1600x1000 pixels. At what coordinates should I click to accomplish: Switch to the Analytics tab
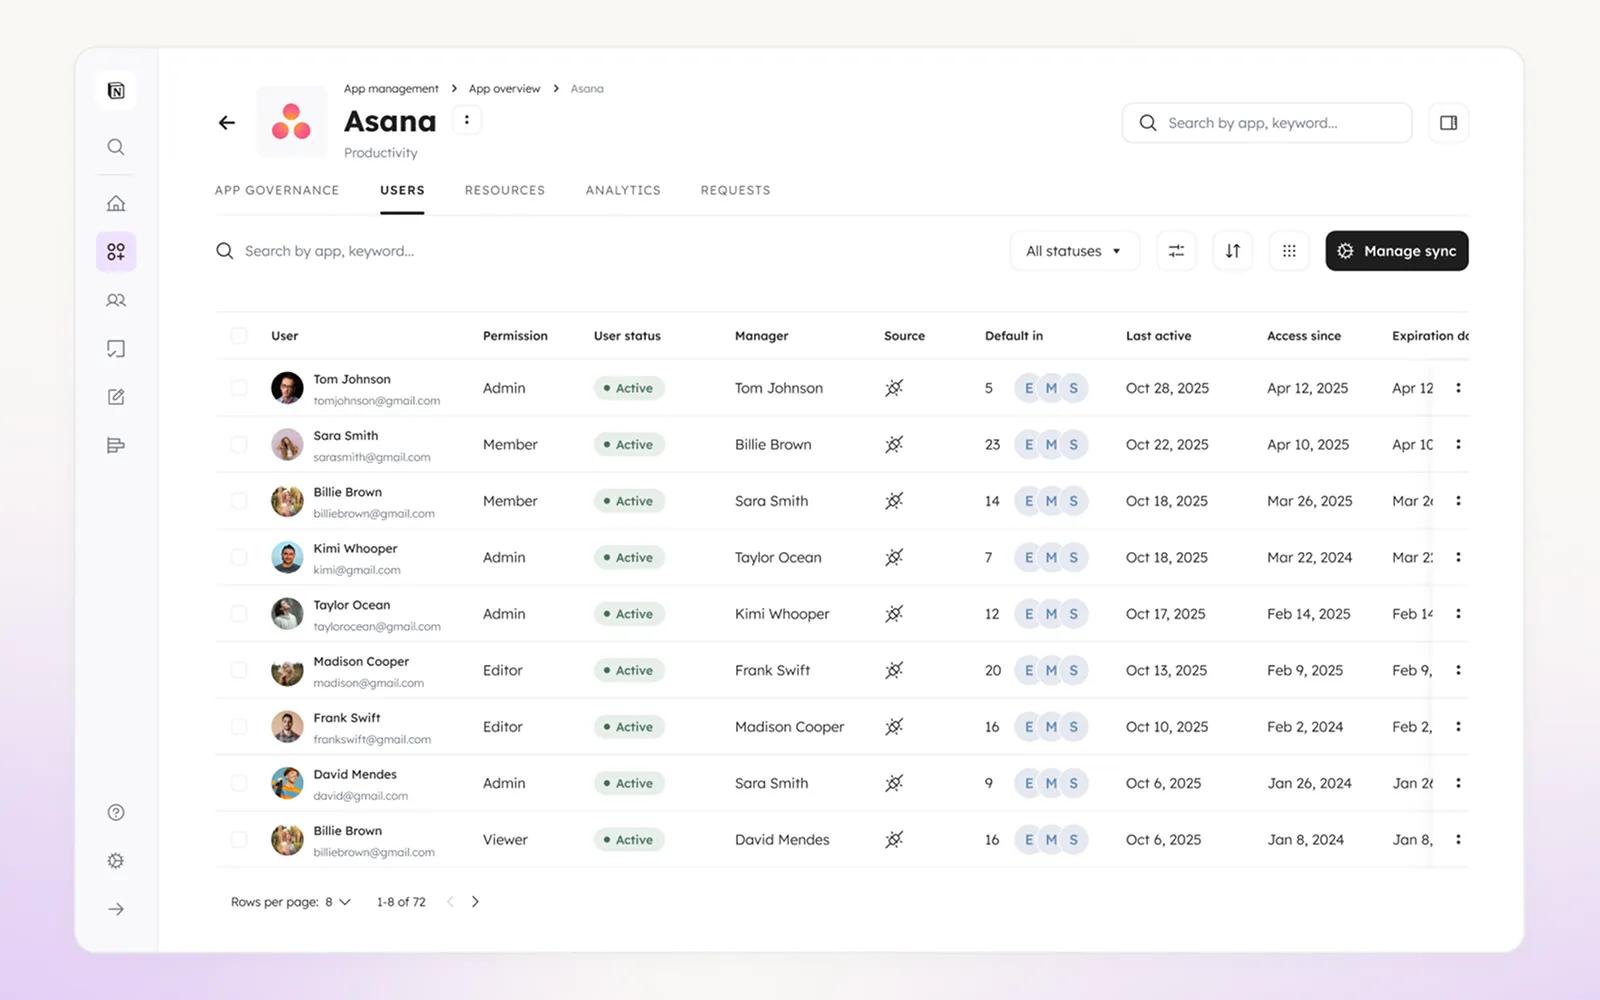point(622,190)
